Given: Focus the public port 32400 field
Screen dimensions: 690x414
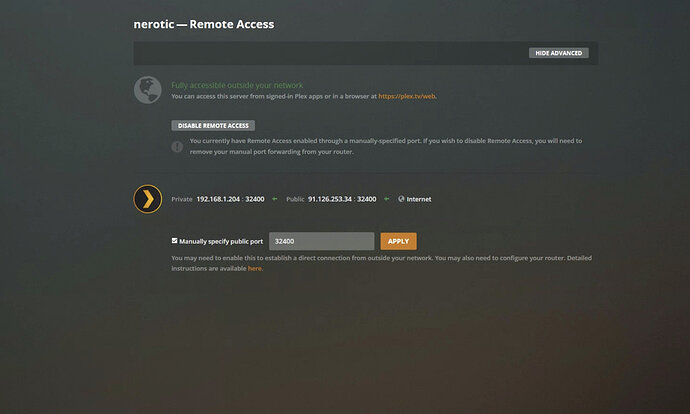Looking at the screenshot, I should pos(322,241).
